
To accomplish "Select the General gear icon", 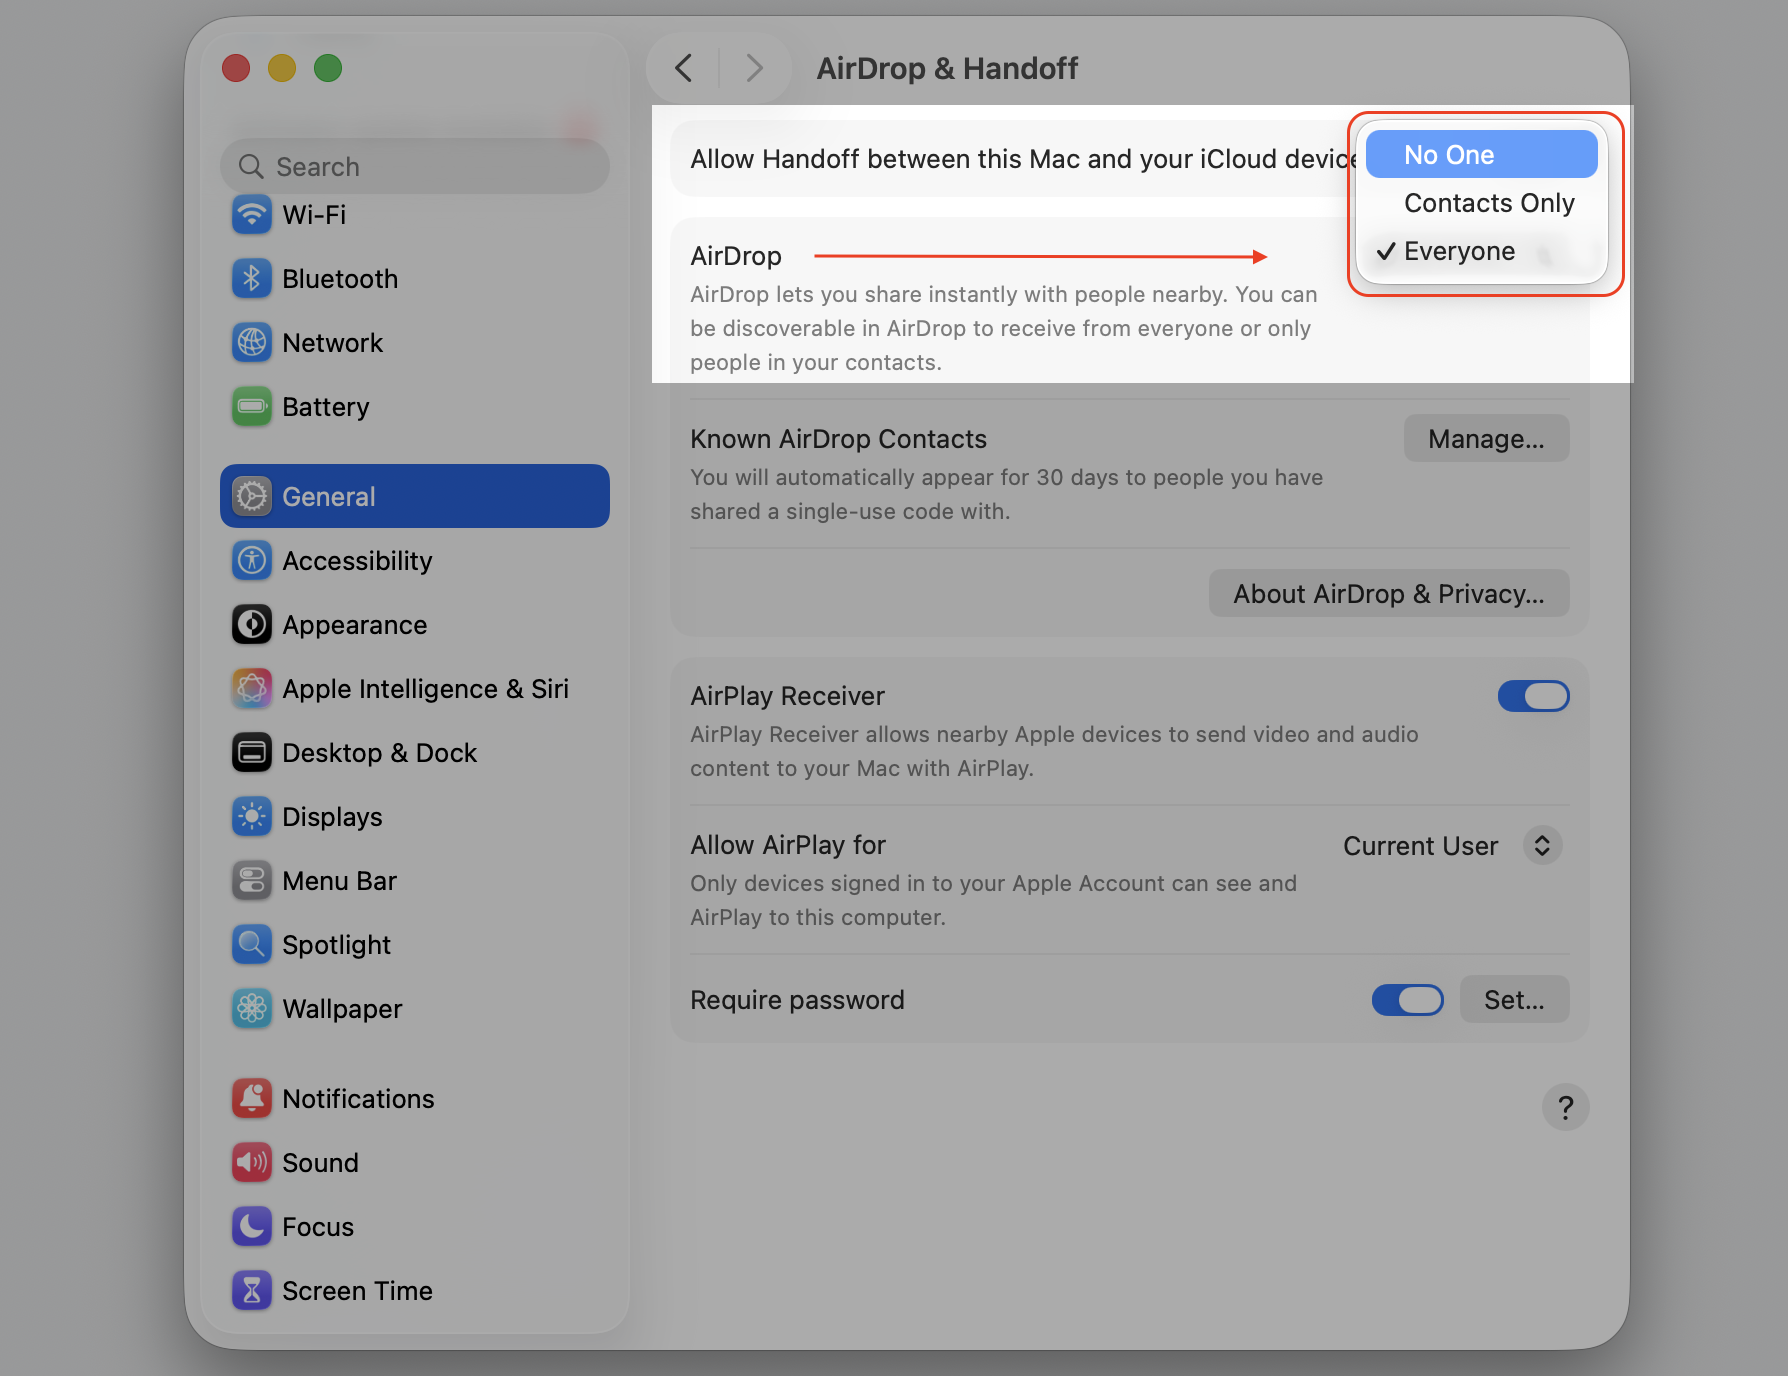I will pos(252,497).
